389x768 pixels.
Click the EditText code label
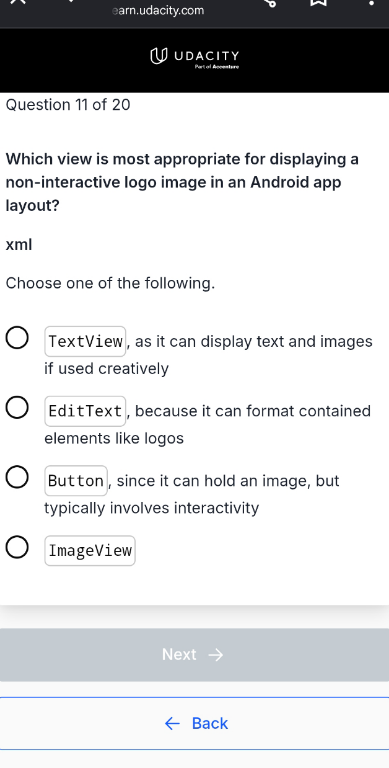click(85, 411)
